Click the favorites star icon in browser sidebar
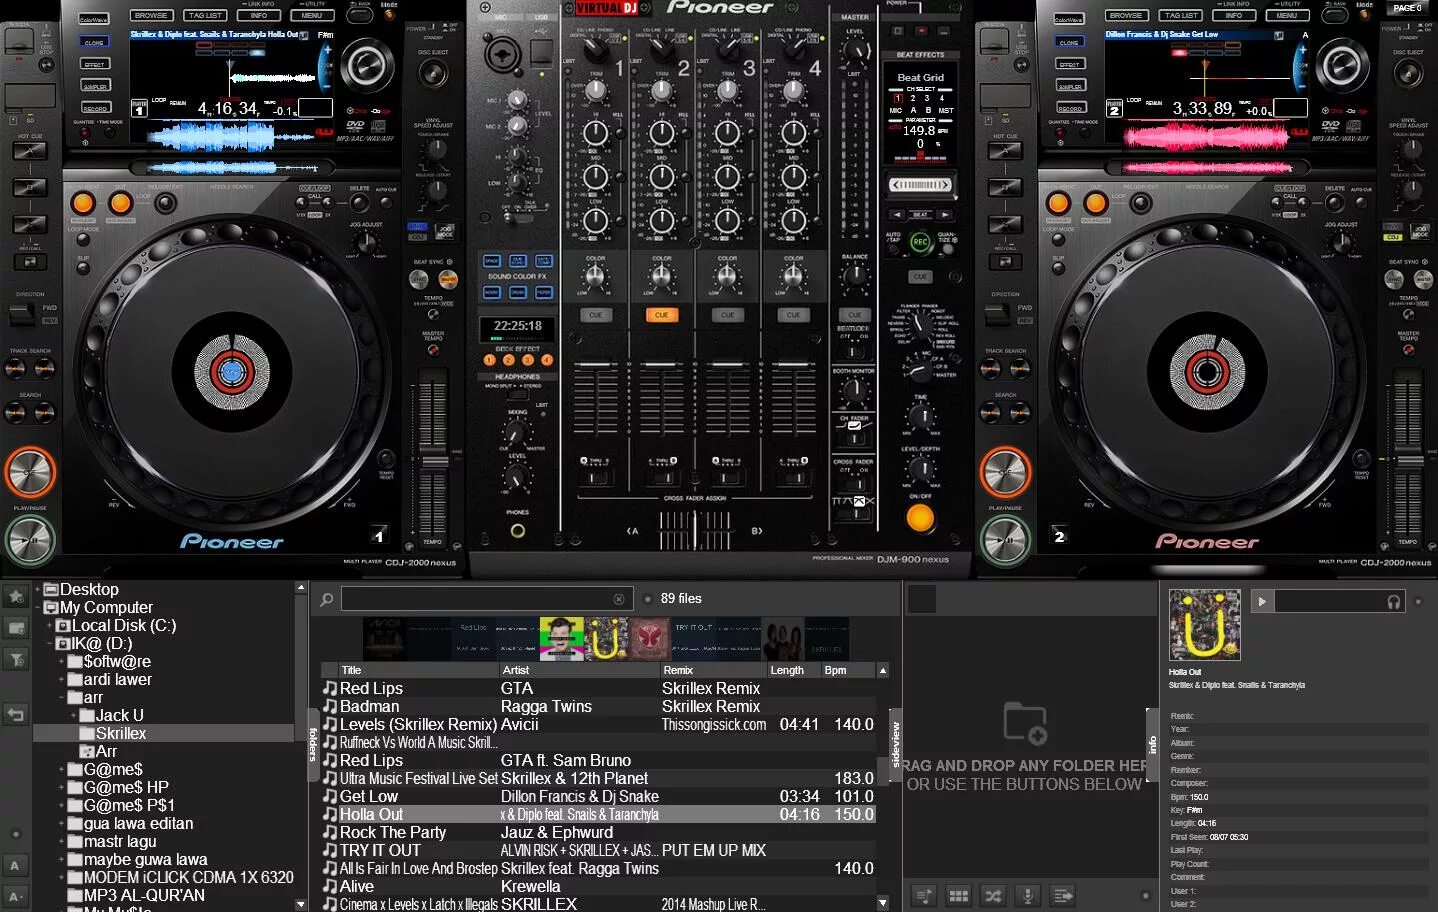The width and height of the screenshot is (1438, 912). pos(16,596)
